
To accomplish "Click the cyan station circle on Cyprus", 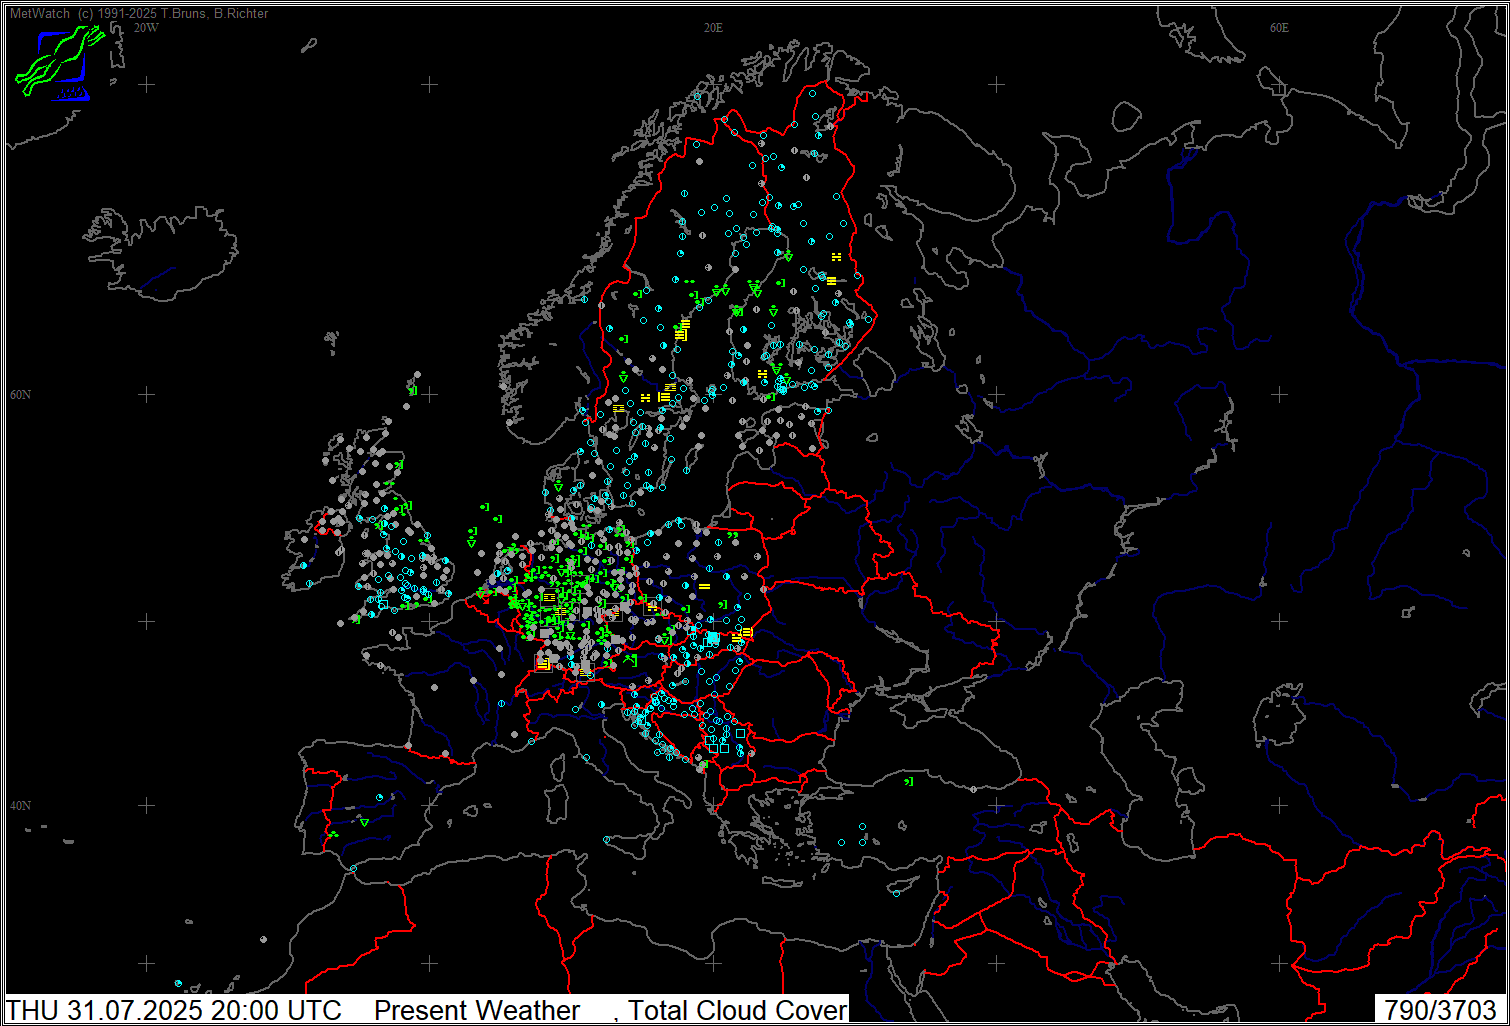I will click(x=896, y=892).
